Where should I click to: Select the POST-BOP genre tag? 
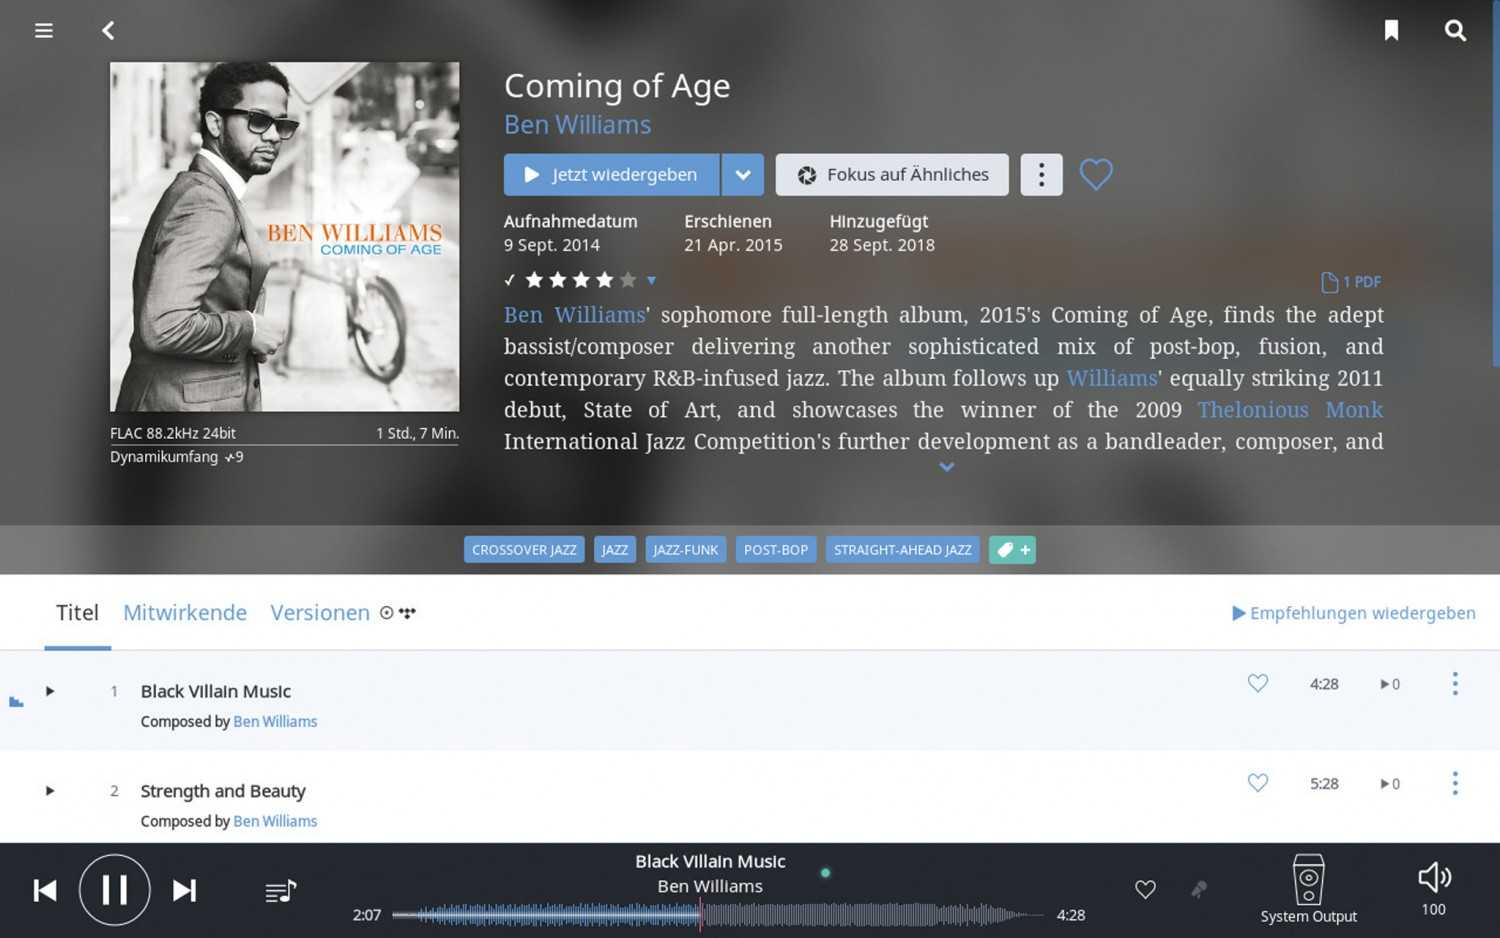pos(776,550)
